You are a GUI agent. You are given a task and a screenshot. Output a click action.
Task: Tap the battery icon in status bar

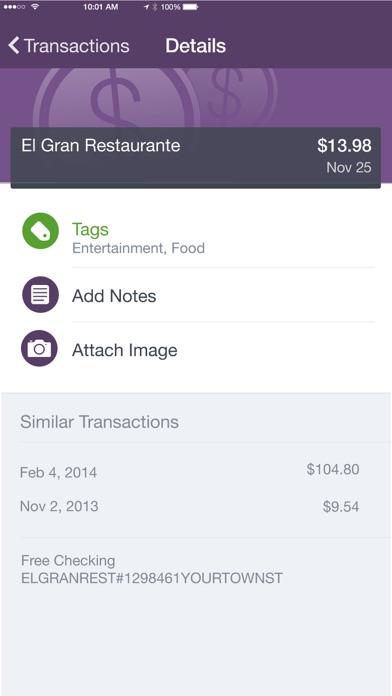pos(190,7)
